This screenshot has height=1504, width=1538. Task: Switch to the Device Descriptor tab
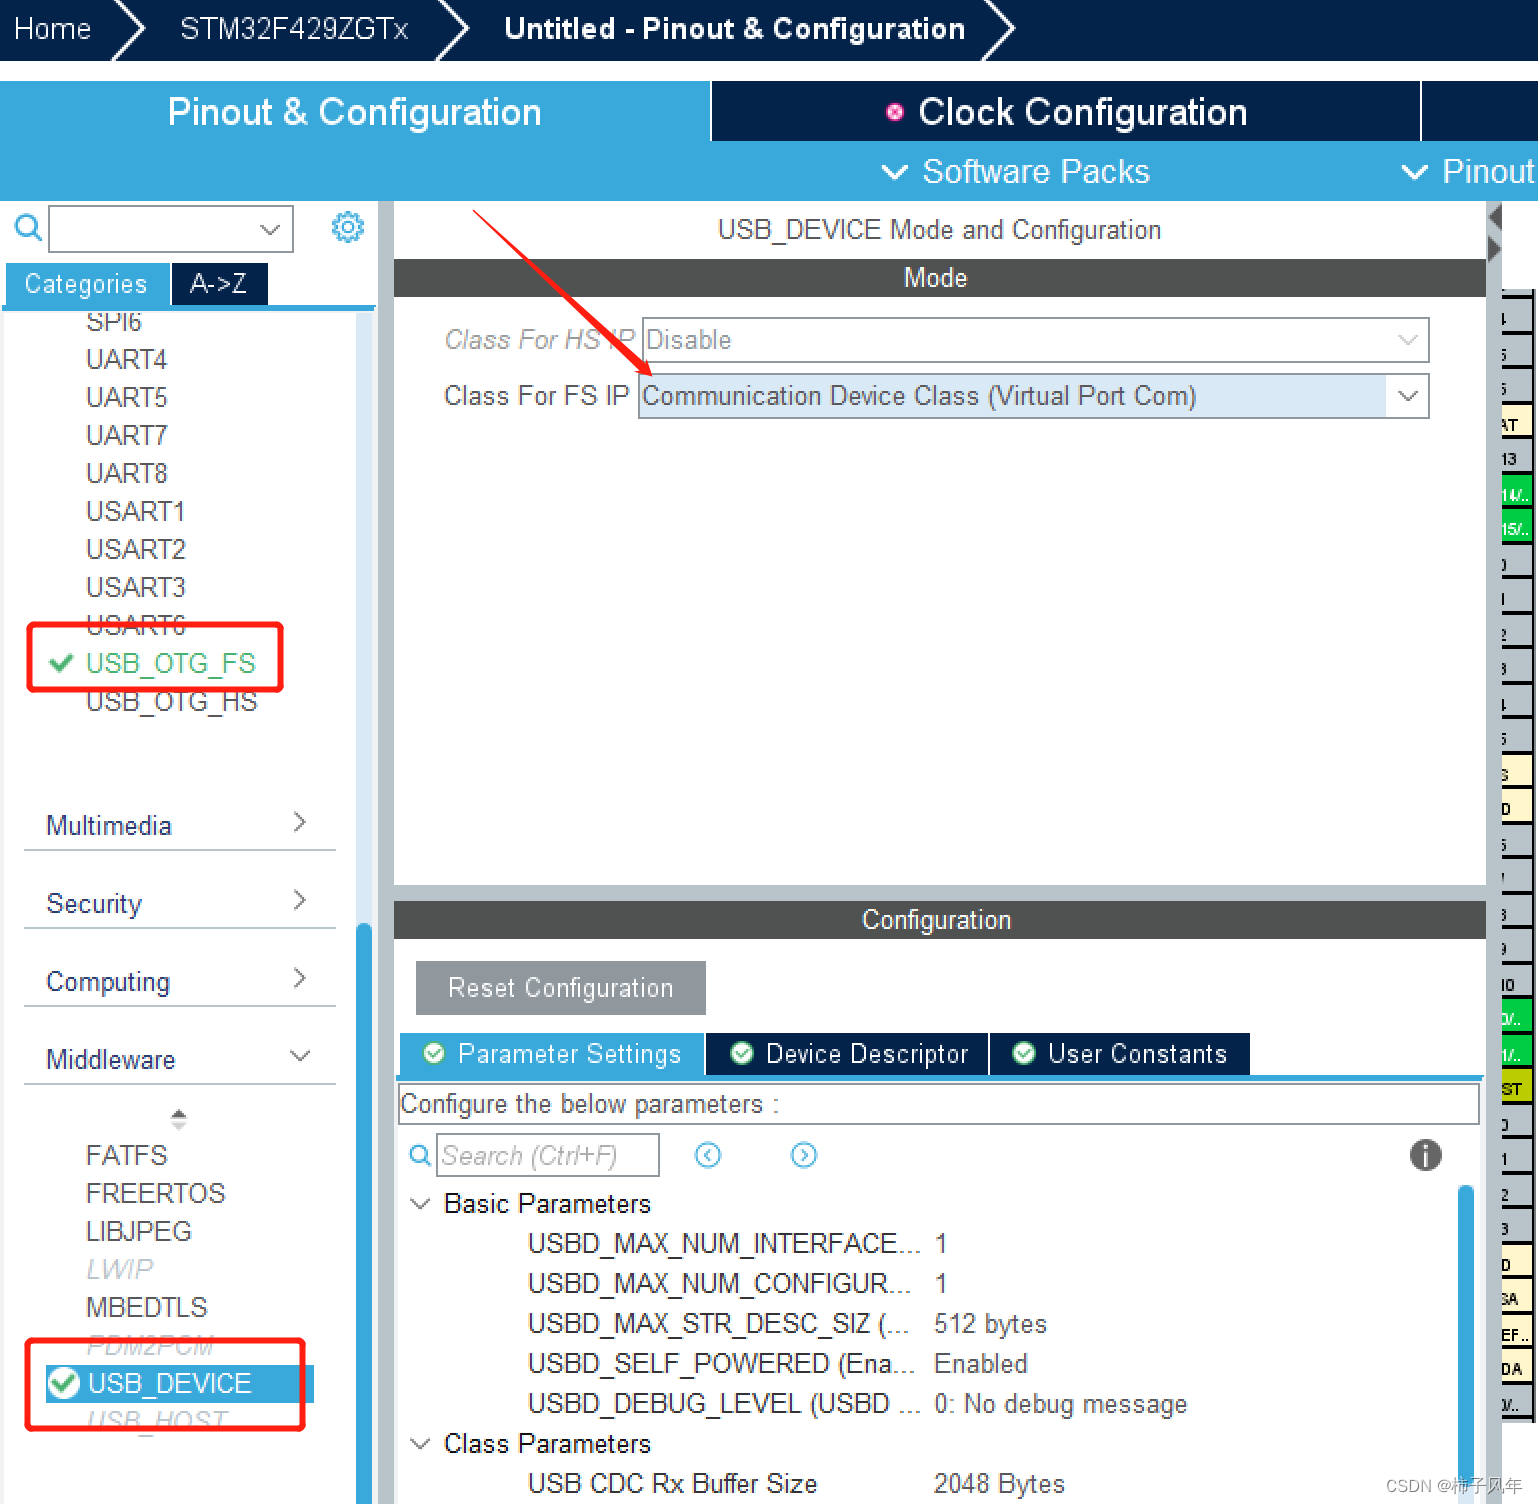point(846,1053)
